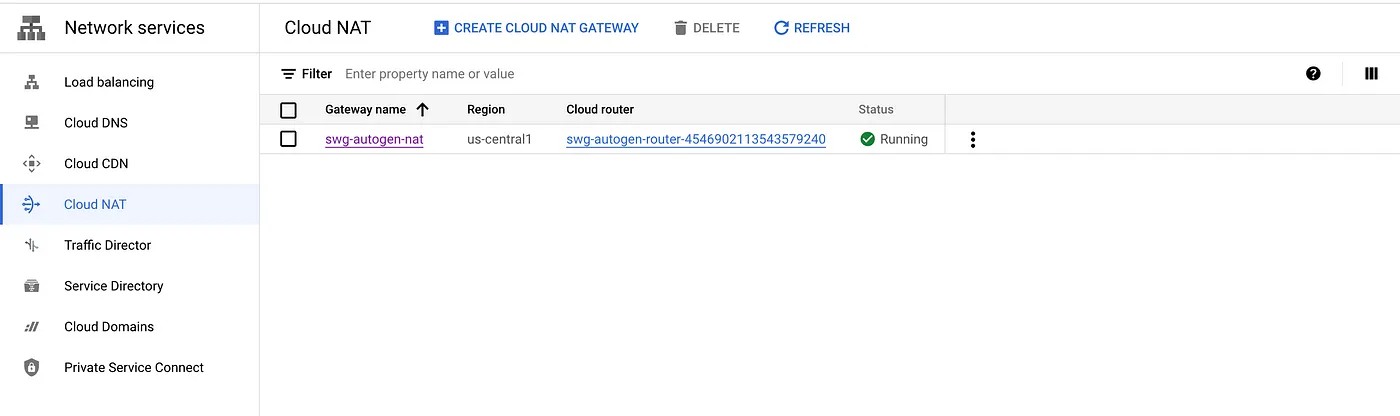
Task: Select Cloud NAT in the sidebar menu
Action: click(x=130, y=204)
